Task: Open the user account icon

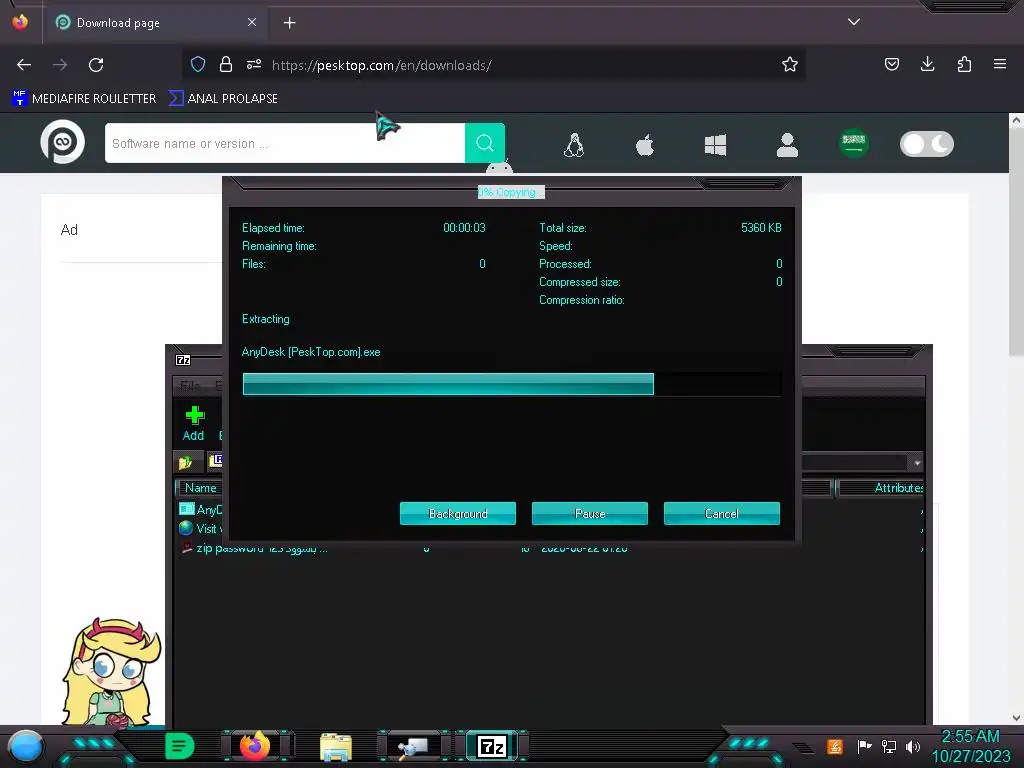Action: coord(787,145)
